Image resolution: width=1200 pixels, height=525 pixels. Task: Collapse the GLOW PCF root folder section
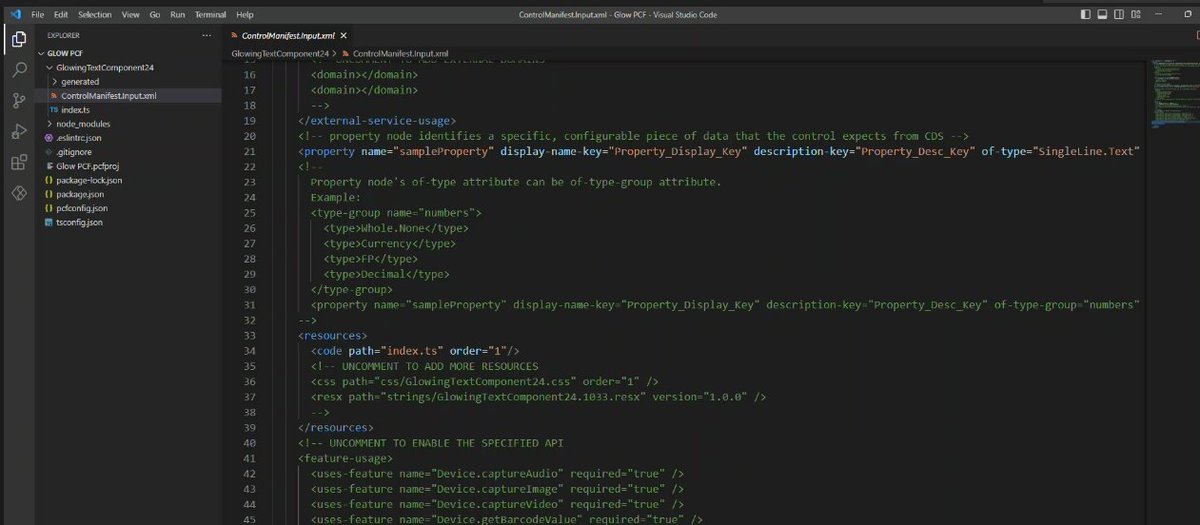(x=41, y=53)
